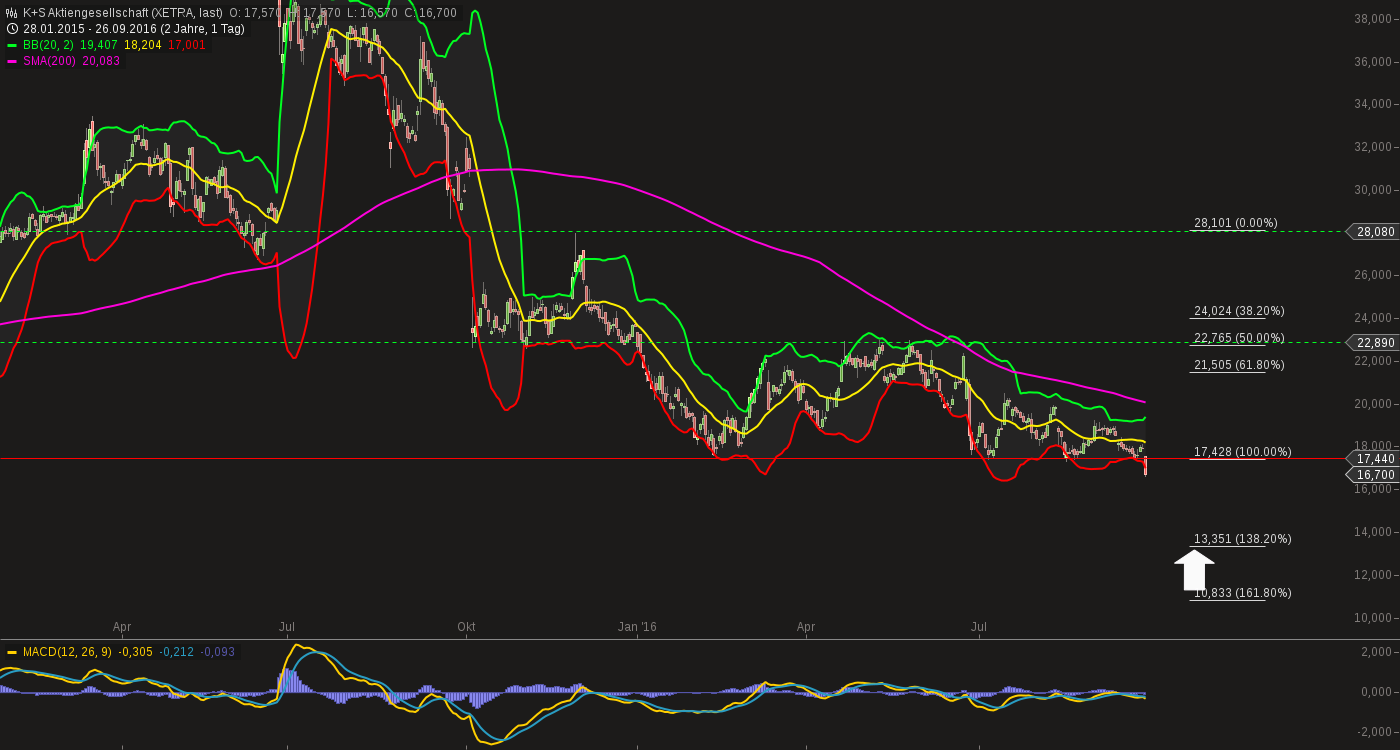Click the '2,000' MACD axis label
This screenshot has height=750, width=1400.
(x=1378, y=652)
